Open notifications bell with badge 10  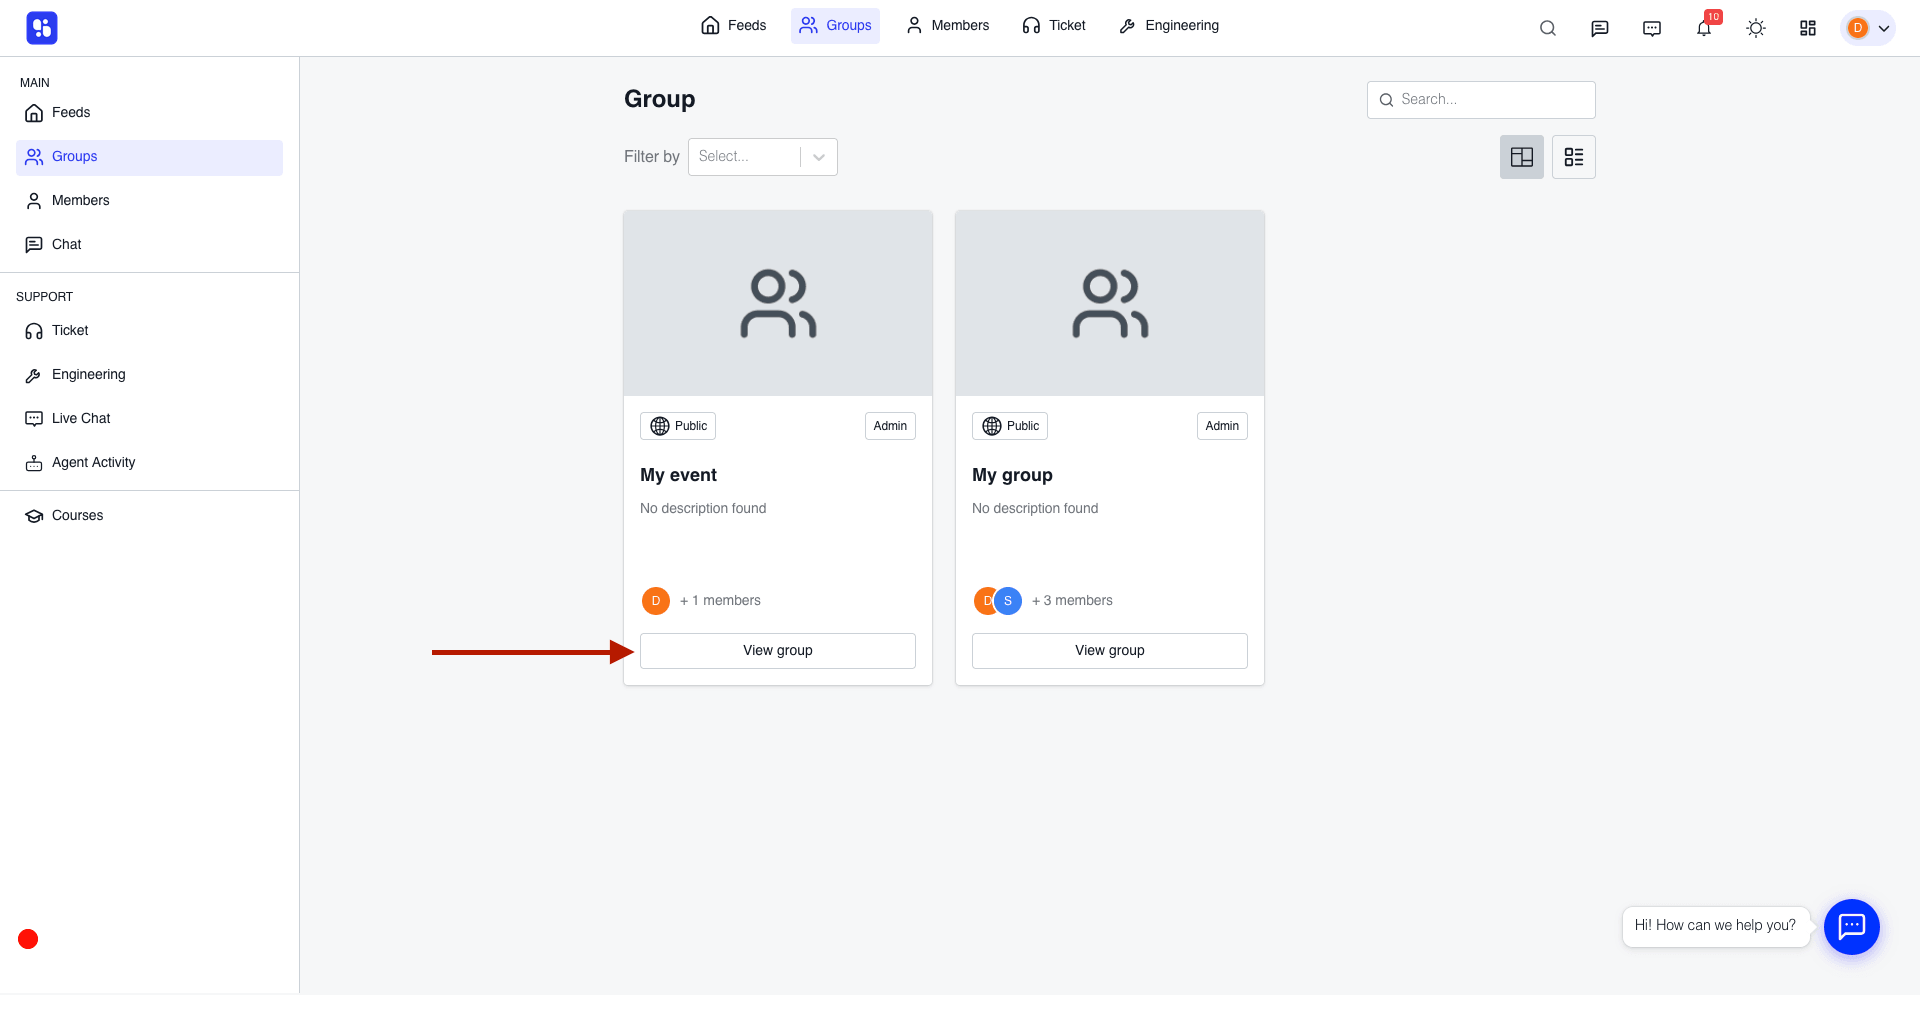pyautogui.click(x=1704, y=28)
